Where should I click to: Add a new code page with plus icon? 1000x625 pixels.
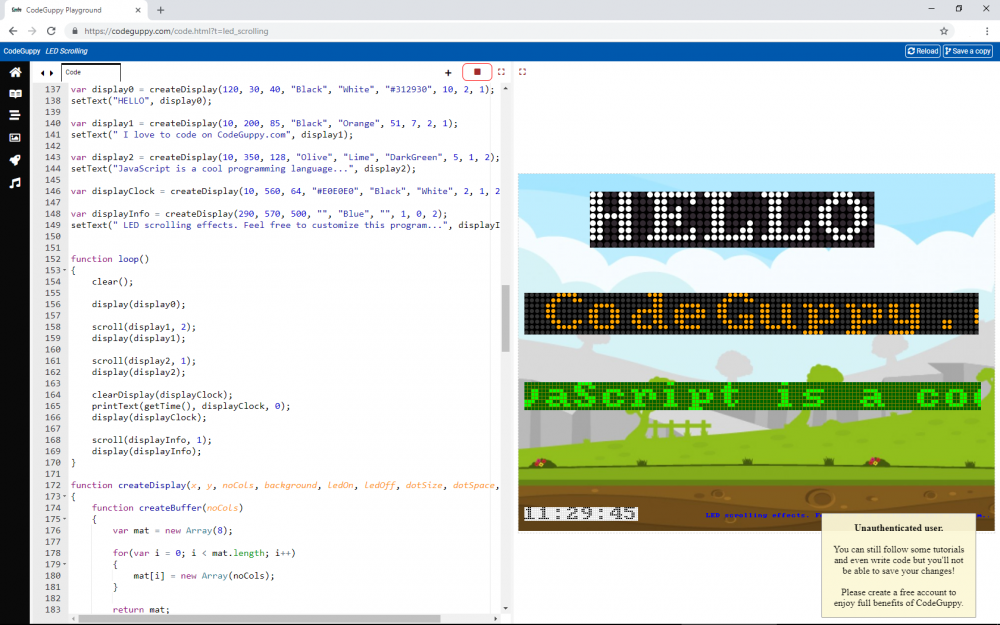pyautogui.click(x=448, y=73)
